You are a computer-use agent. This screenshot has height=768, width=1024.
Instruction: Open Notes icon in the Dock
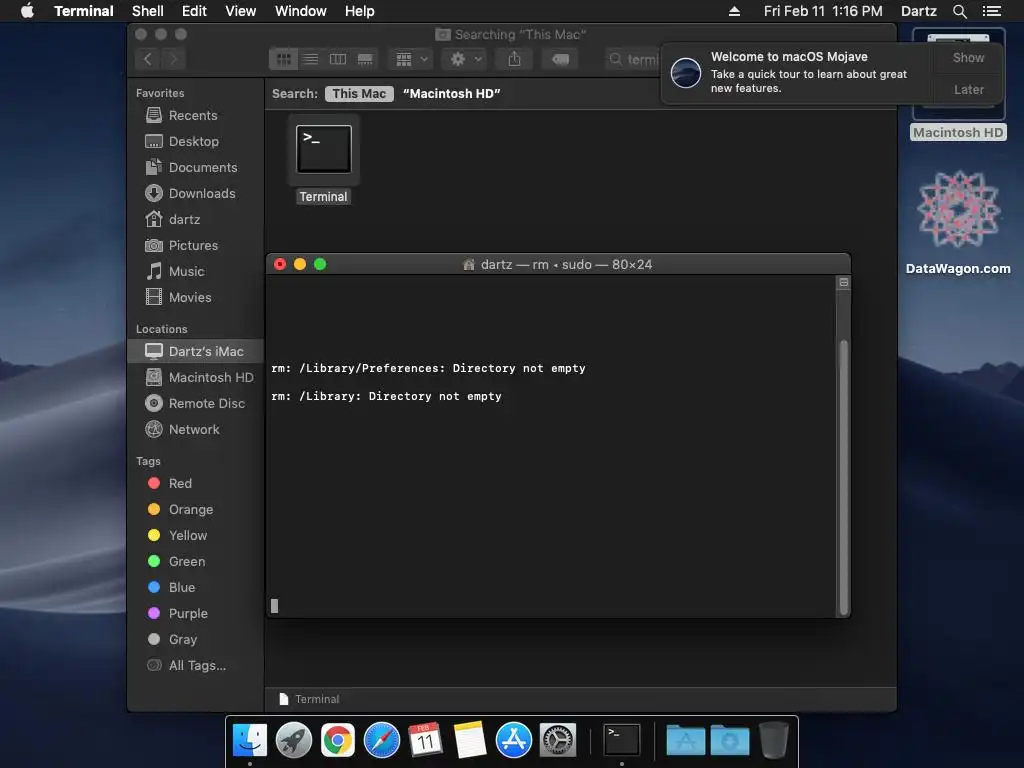[470, 740]
